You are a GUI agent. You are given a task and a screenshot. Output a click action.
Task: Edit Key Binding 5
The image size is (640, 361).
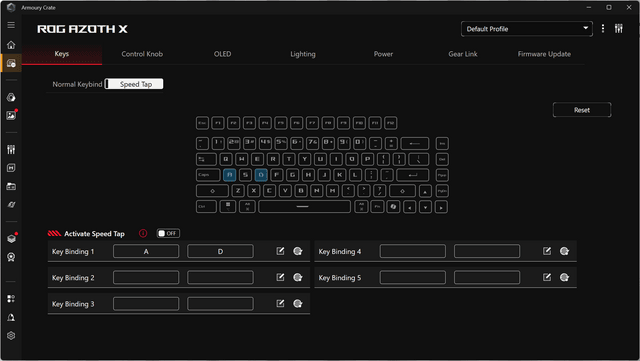[x=547, y=277]
